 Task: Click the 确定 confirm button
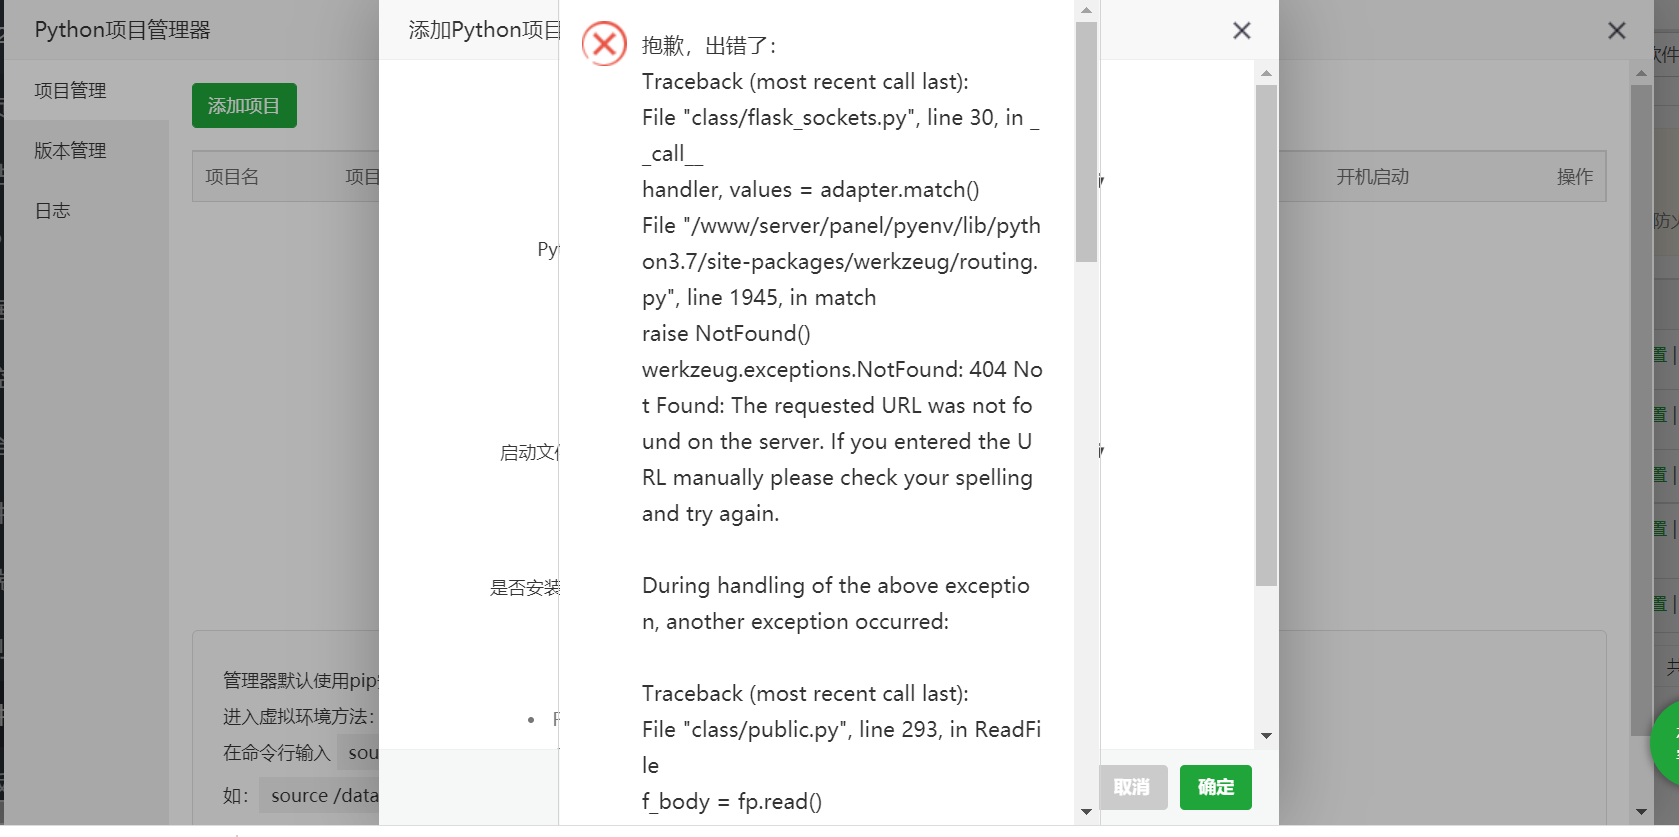(1215, 787)
